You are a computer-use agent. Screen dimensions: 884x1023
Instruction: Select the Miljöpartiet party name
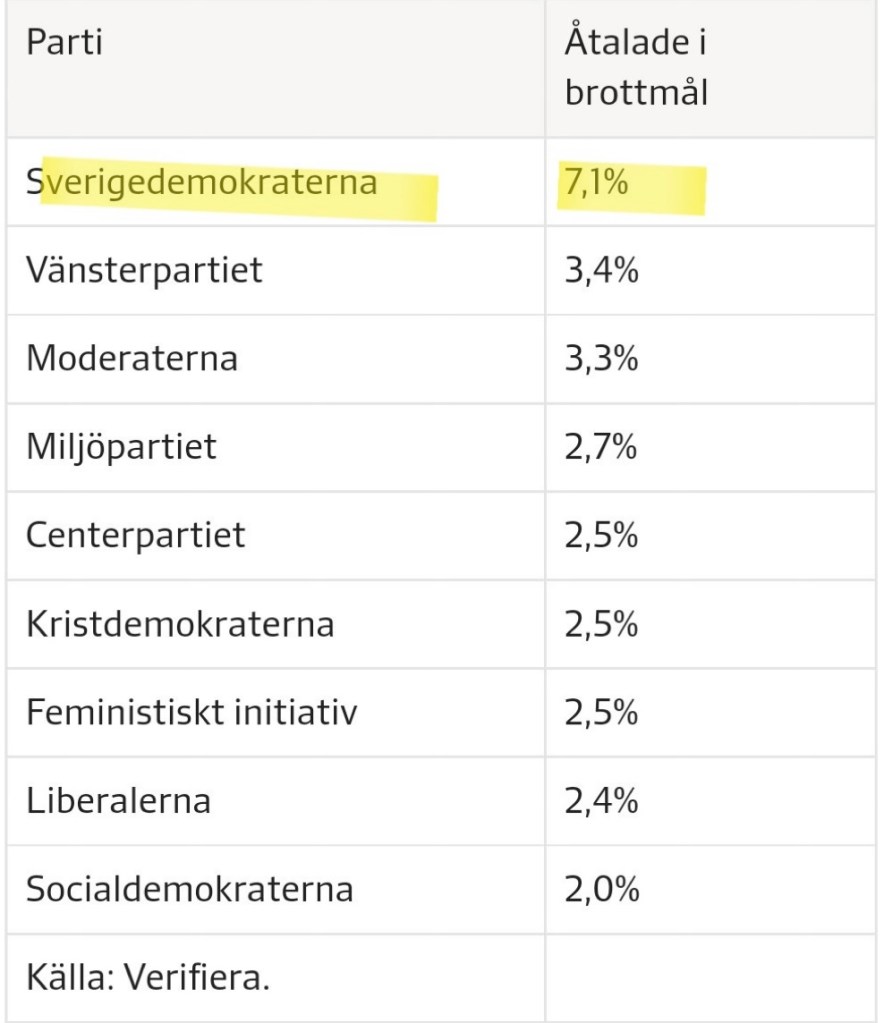click(x=121, y=446)
